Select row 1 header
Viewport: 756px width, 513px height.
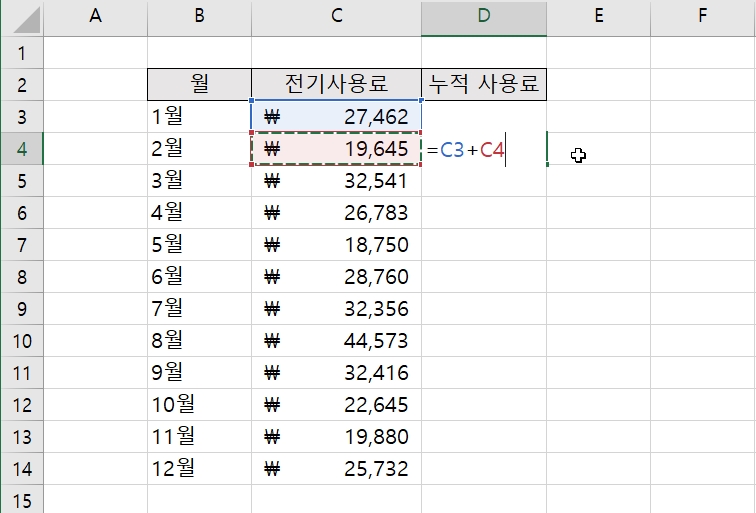click(22, 53)
